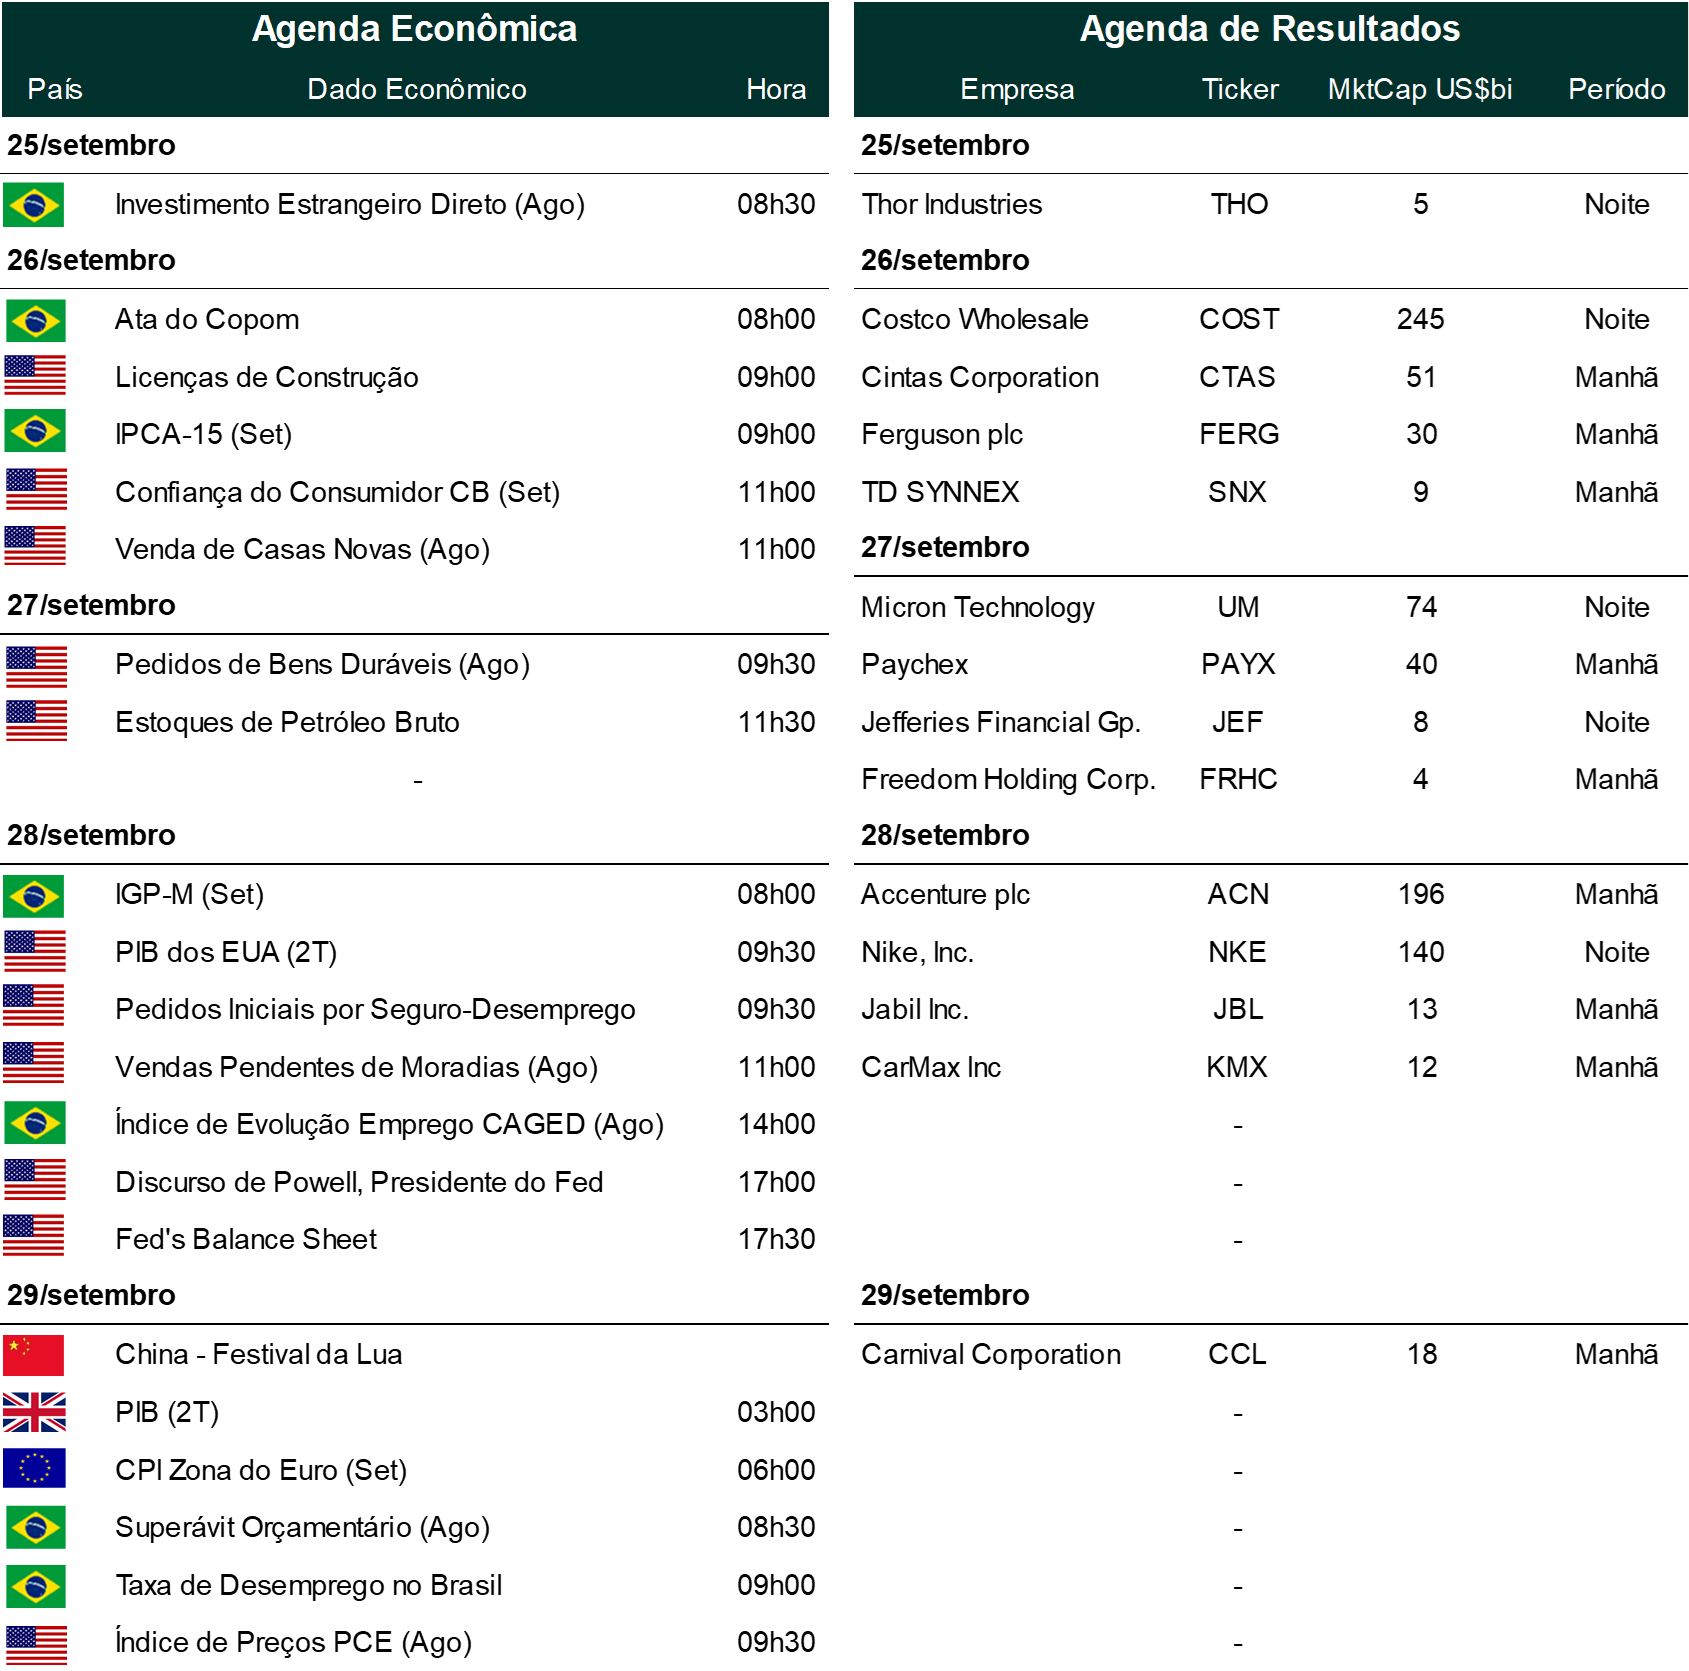Image resolution: width=1689 pixels, height=1671 pixels.
Task: Select the TD SYNNEX company name
Action: 940,492
